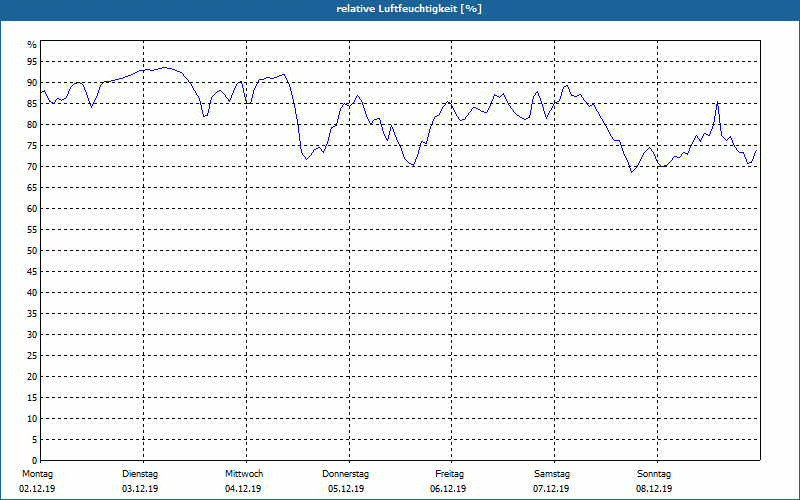Select the '04.12.19' date label
Image resolution: width=800 pixels, height=500 pixels.
pyautogui.click(x=243, y=489)
